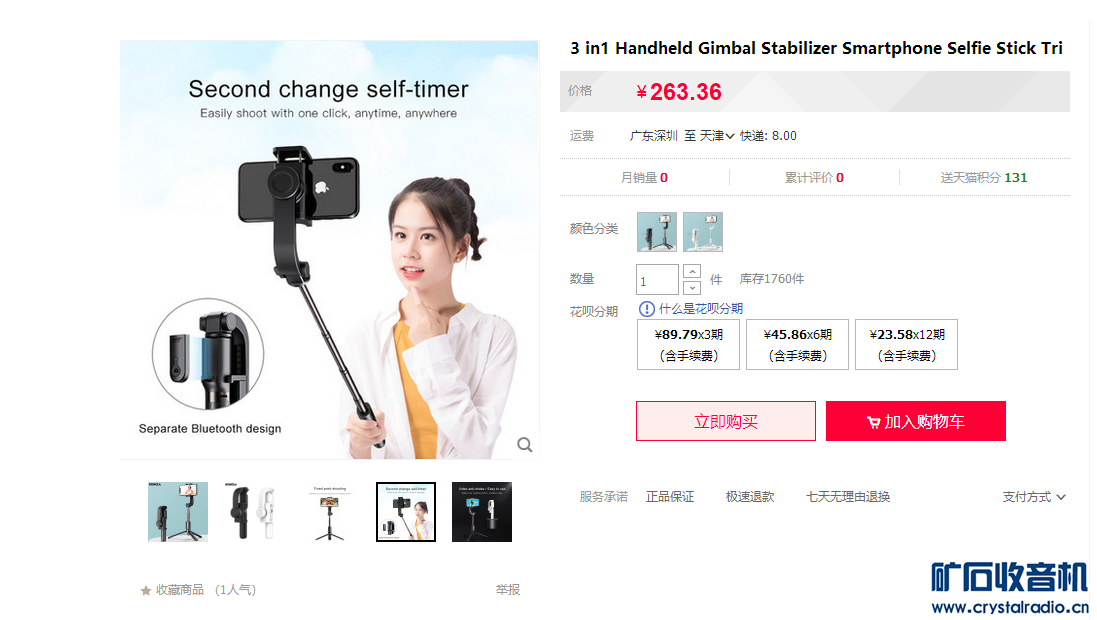Click the quantity input field
The height and width of the screenshot is (620, 1097).
pos(657,280)
